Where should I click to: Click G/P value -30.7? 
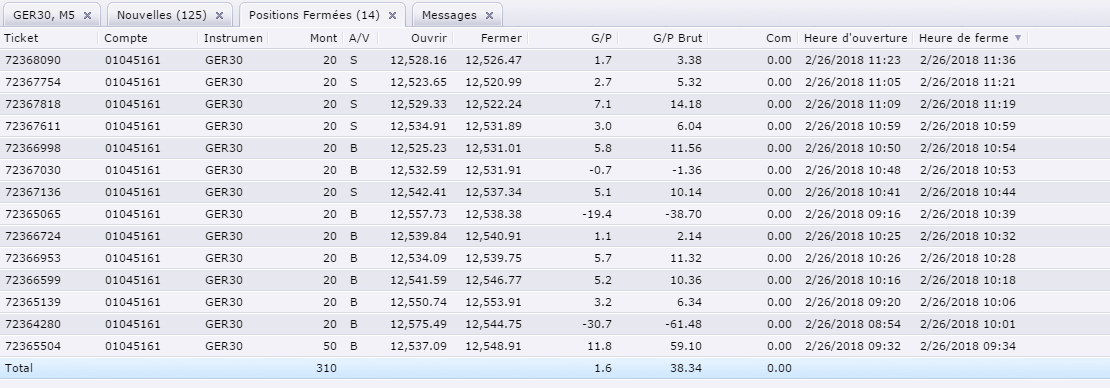(597, 324)
